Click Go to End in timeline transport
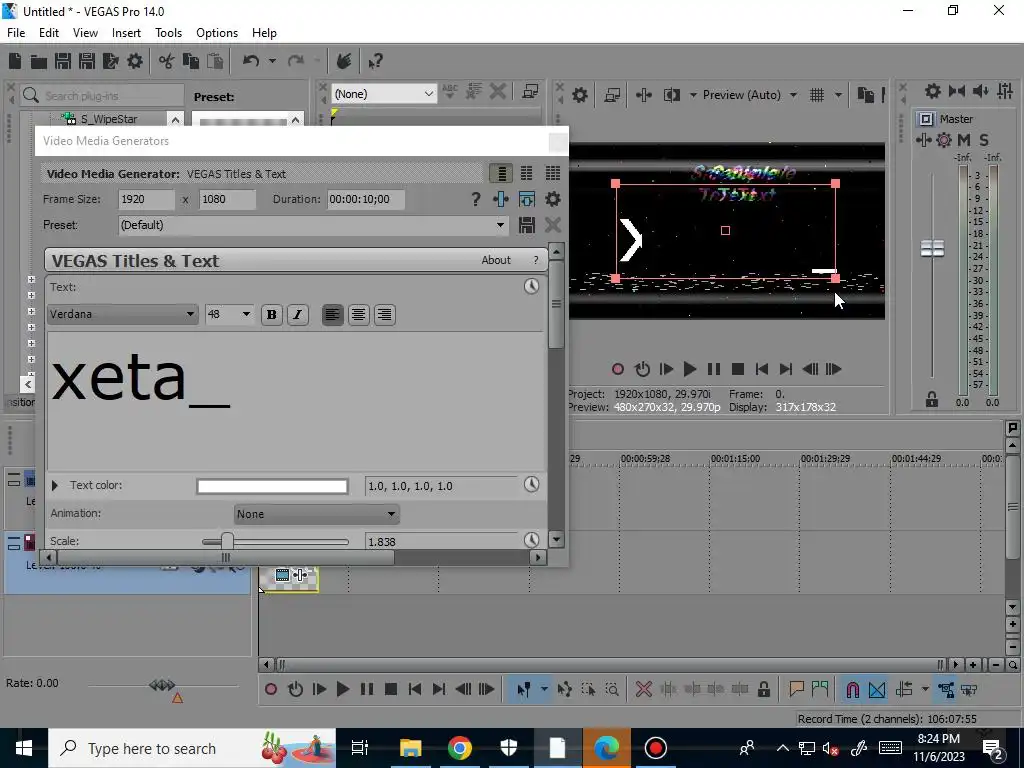The width and height of the screenshot is (1024, 768). point(439,689)
